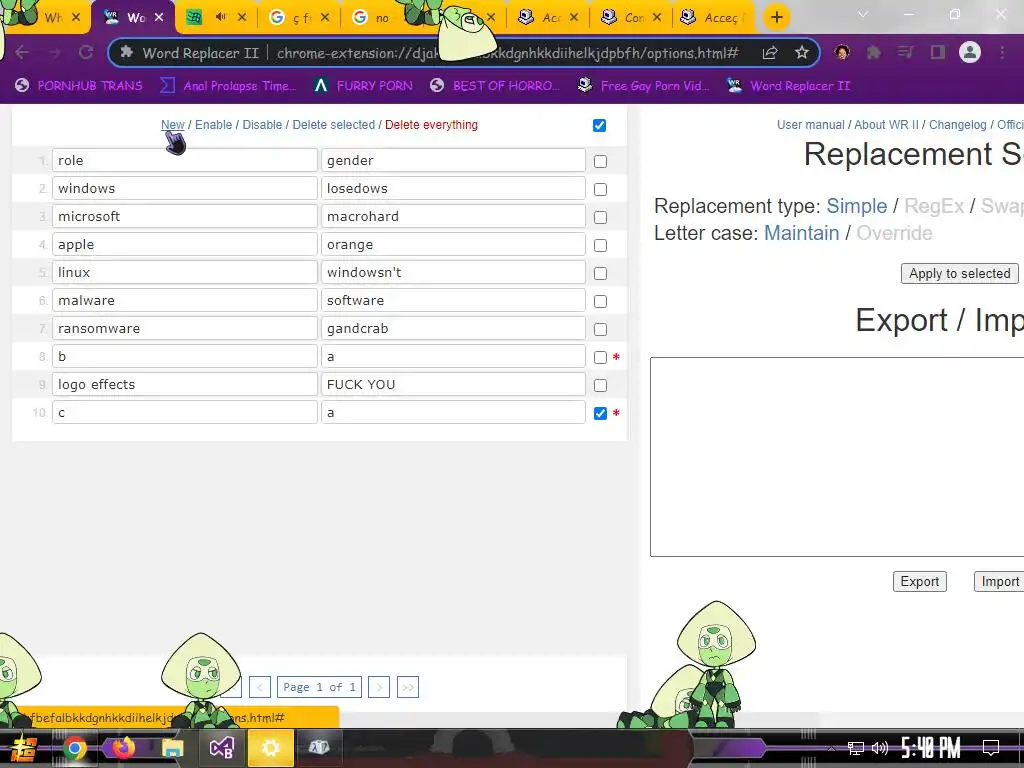Image resolution: width=1024 pixels, height=768 pixels.
Task: Check the box for the logo effects row
Action: (600, 385)
